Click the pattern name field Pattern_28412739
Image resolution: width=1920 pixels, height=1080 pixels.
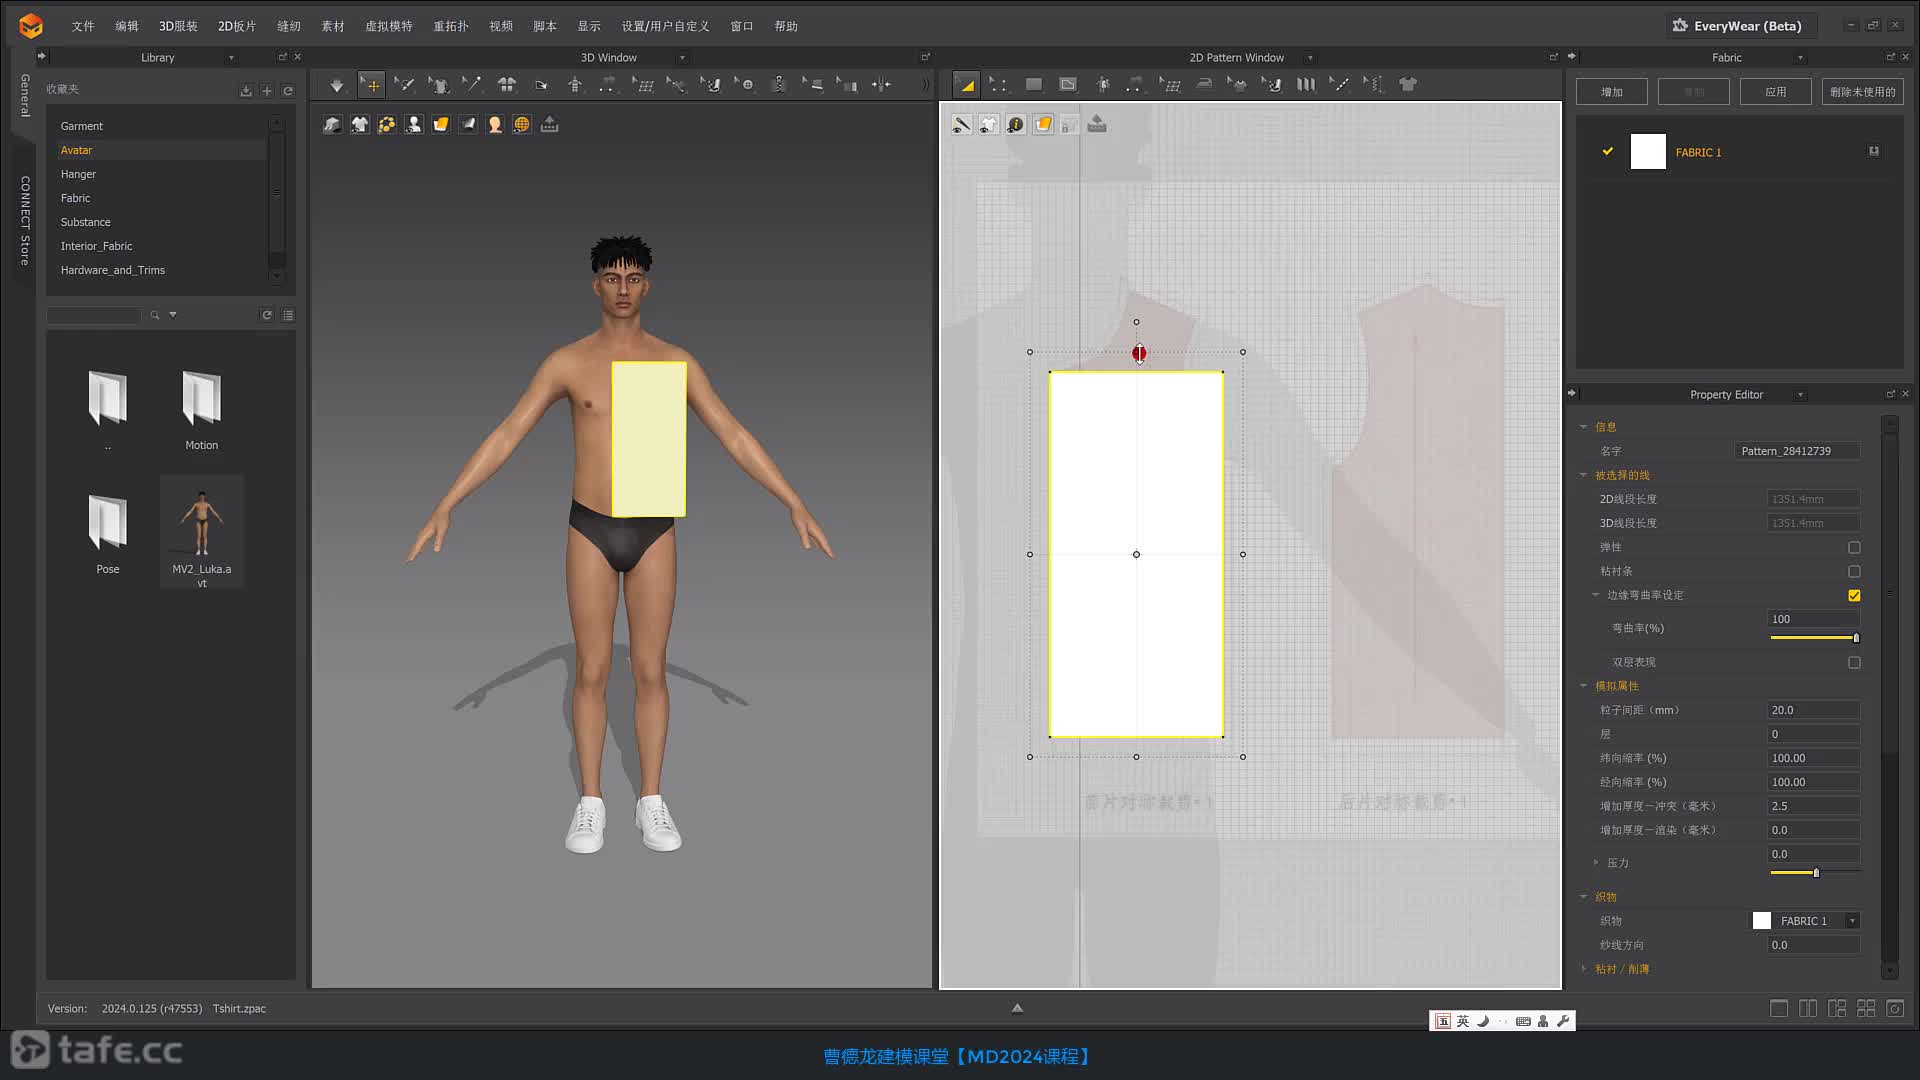click(1797, 451)
